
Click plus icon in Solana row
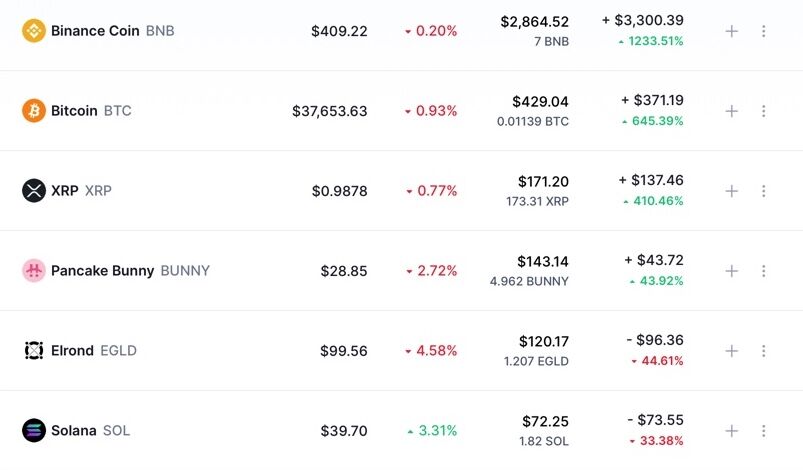pos(731,431)
